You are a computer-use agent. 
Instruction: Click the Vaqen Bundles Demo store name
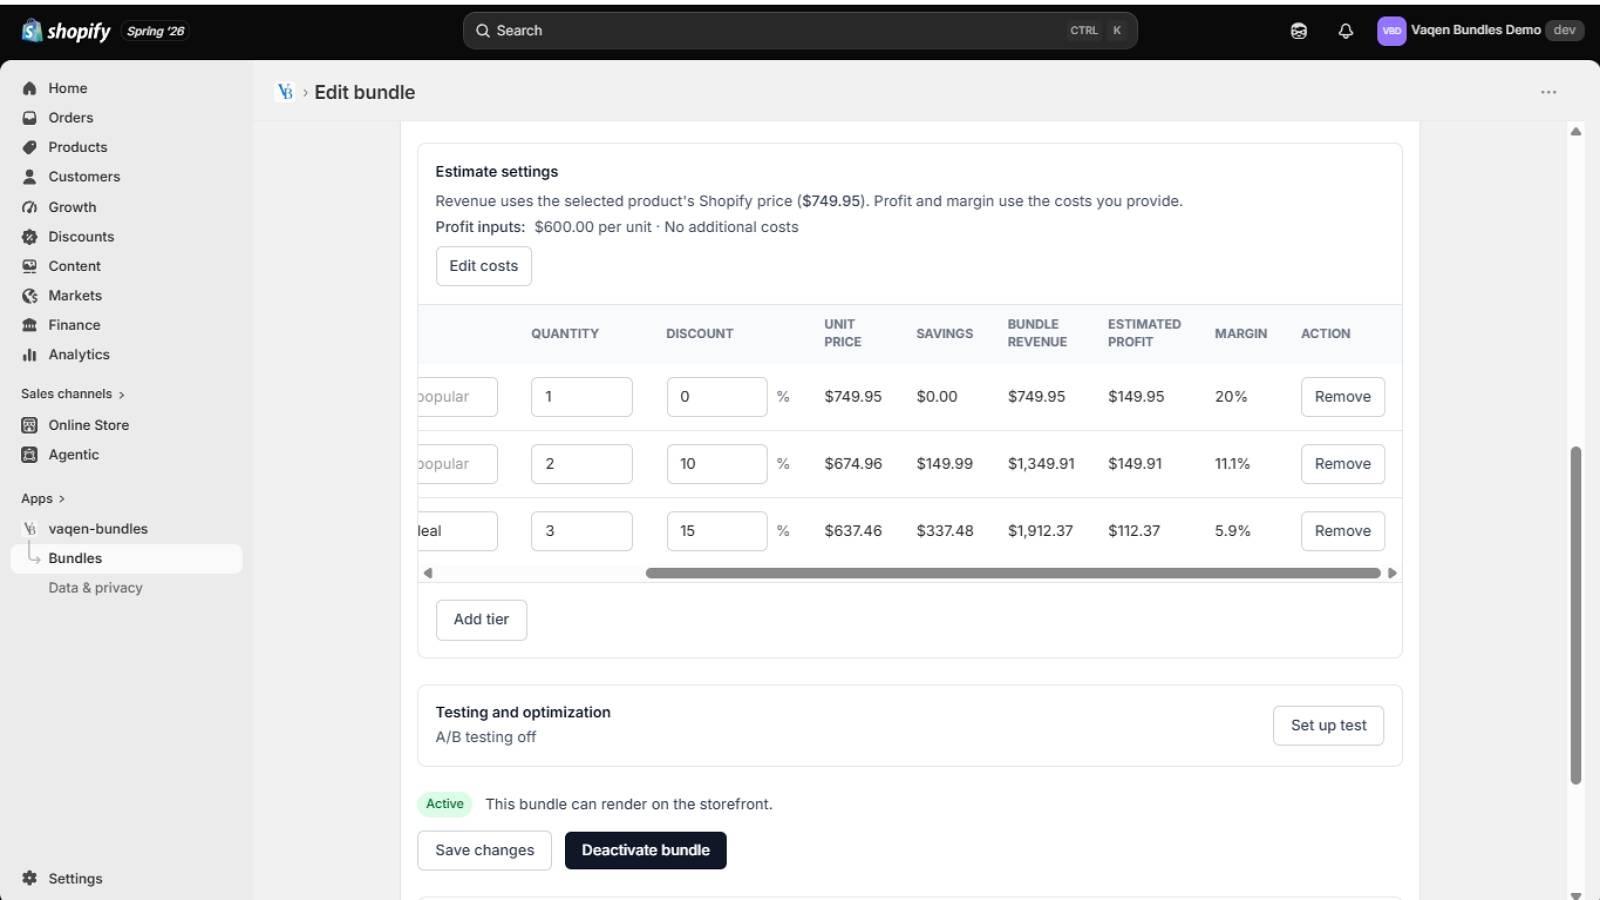[x=1476, y=30]
